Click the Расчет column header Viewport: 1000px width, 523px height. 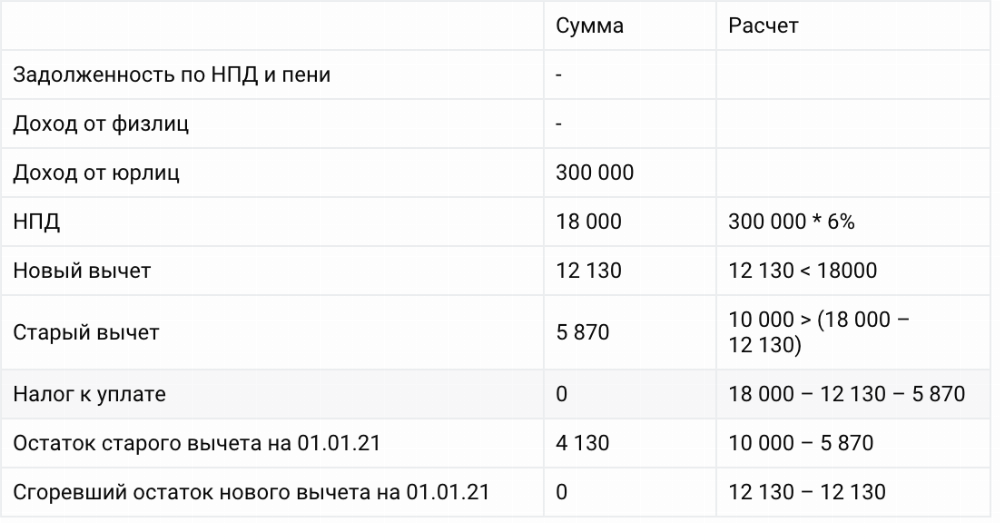tap(764, 26)
